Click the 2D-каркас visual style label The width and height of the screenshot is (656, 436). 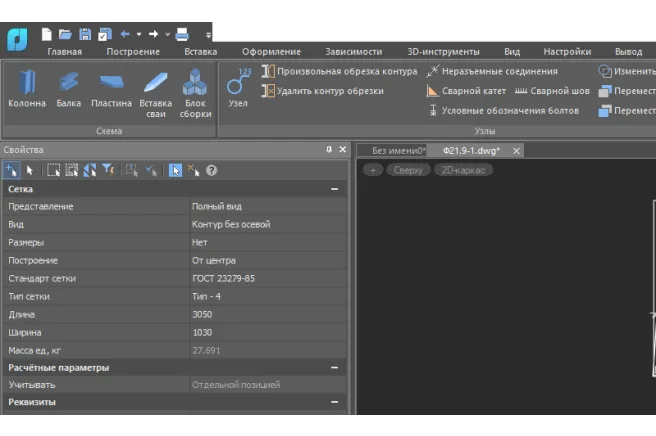[463, 170]
